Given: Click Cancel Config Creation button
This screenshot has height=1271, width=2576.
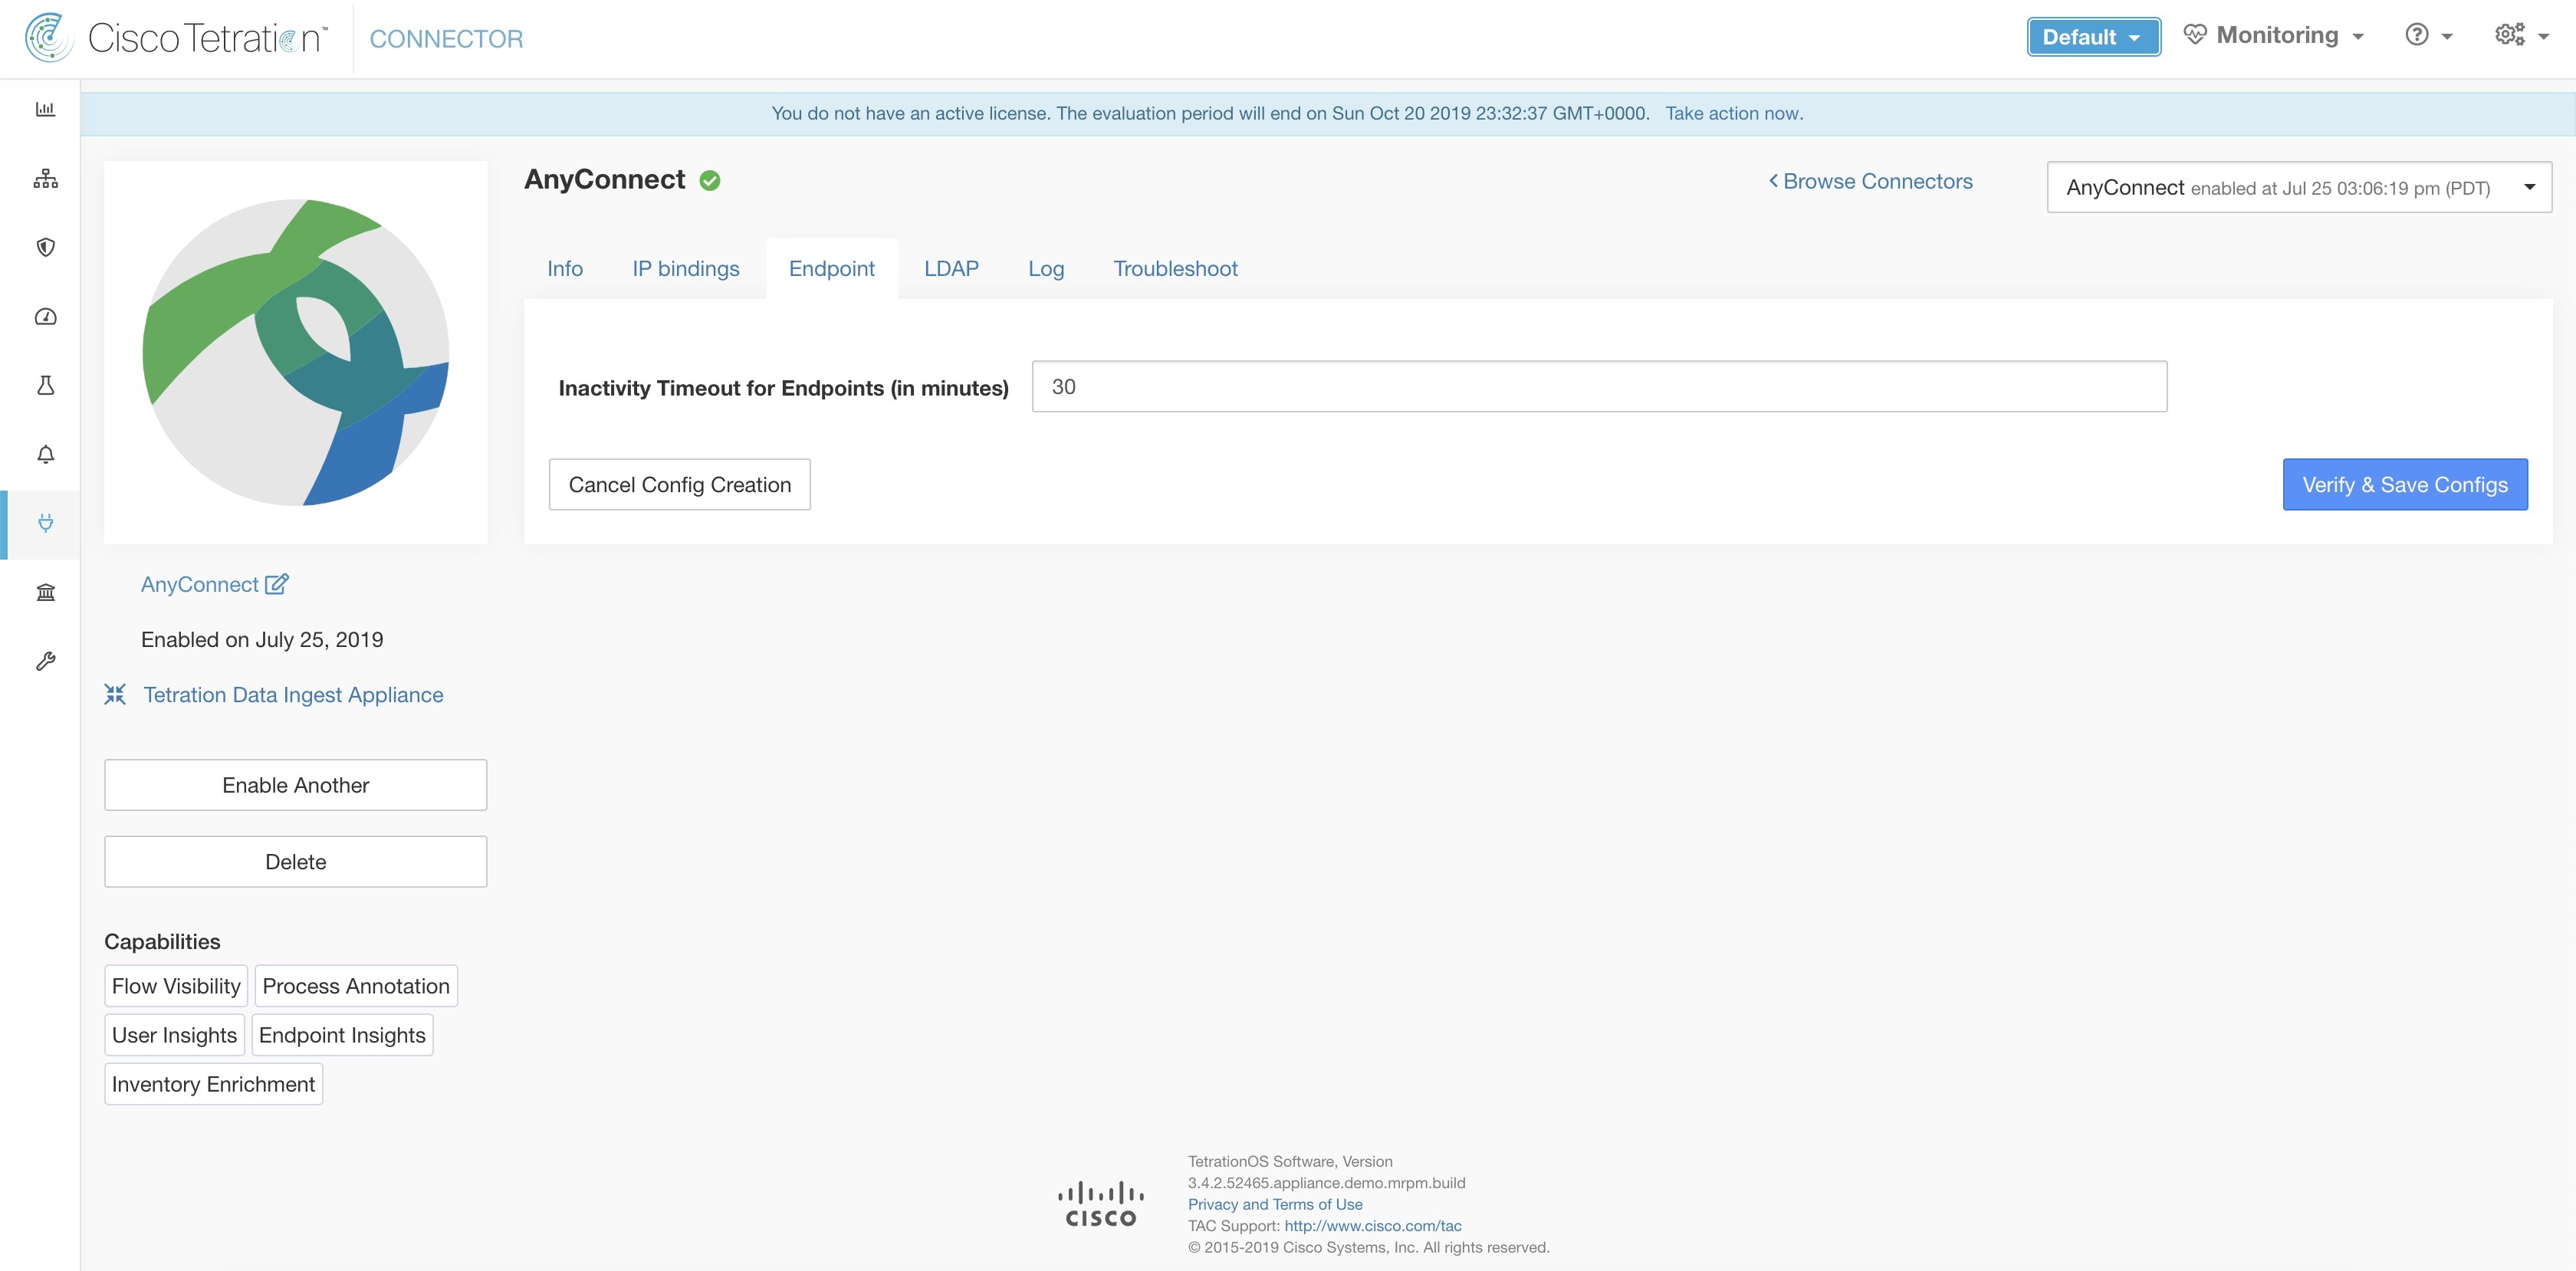Looking at the screenshot, I should pos(678,483).
